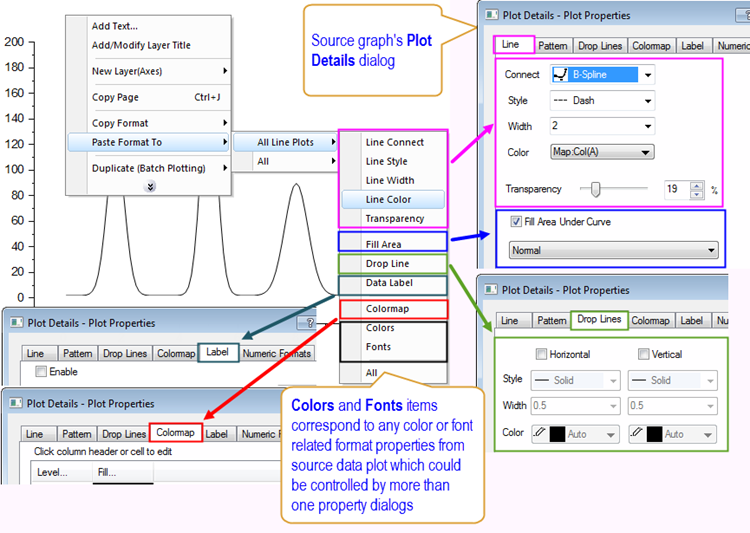
Task: Click the transparency percent value field
Action: pyautogui.click(x=677, y=188)
